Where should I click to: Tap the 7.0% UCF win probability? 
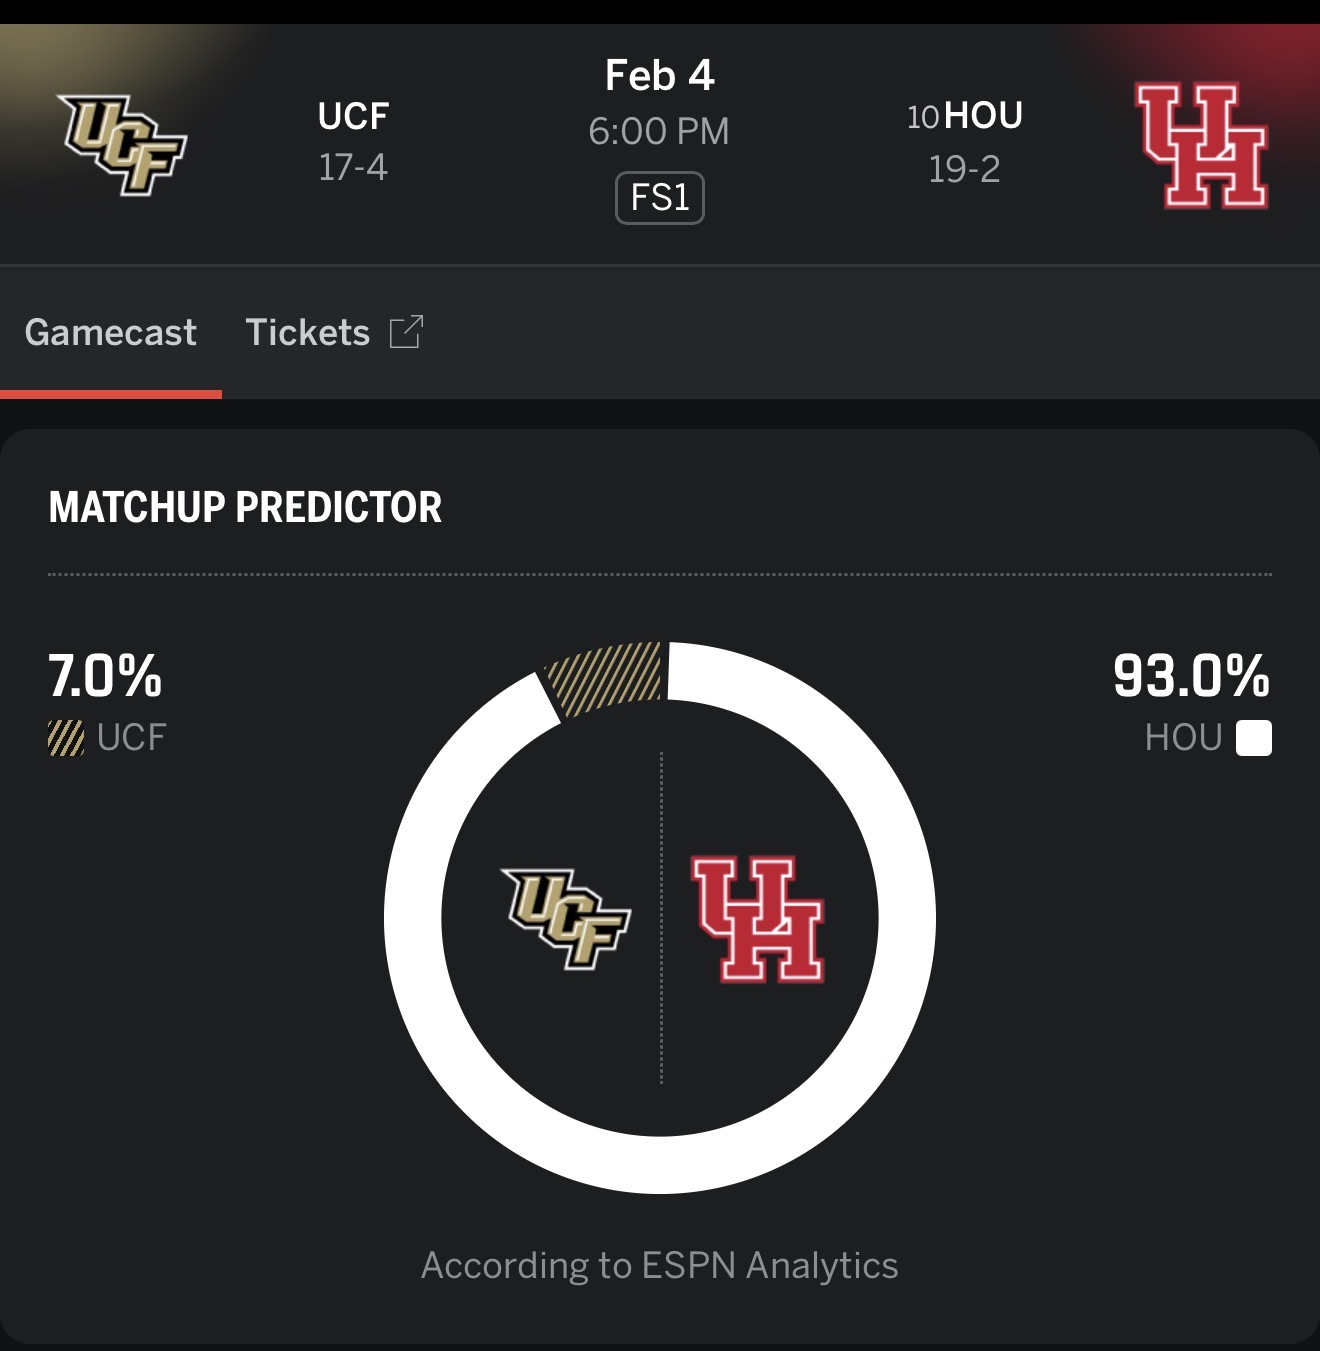tap(105, 676)
